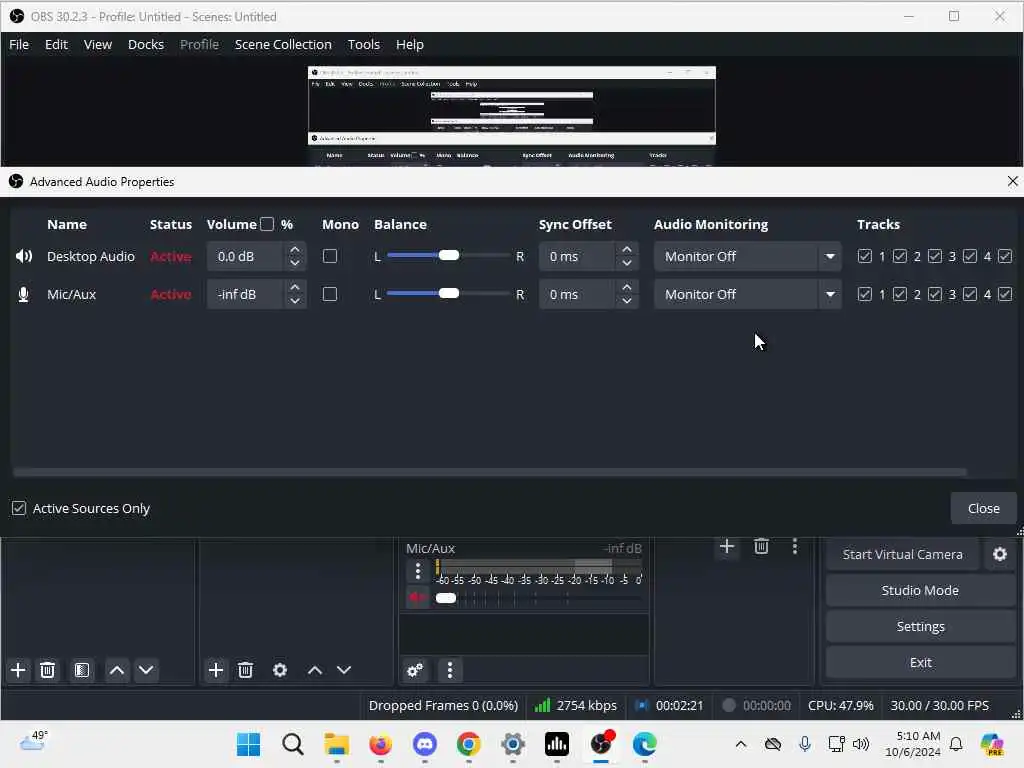Close the Advanced Audio Properties dialog

click(x=984, y=508)
